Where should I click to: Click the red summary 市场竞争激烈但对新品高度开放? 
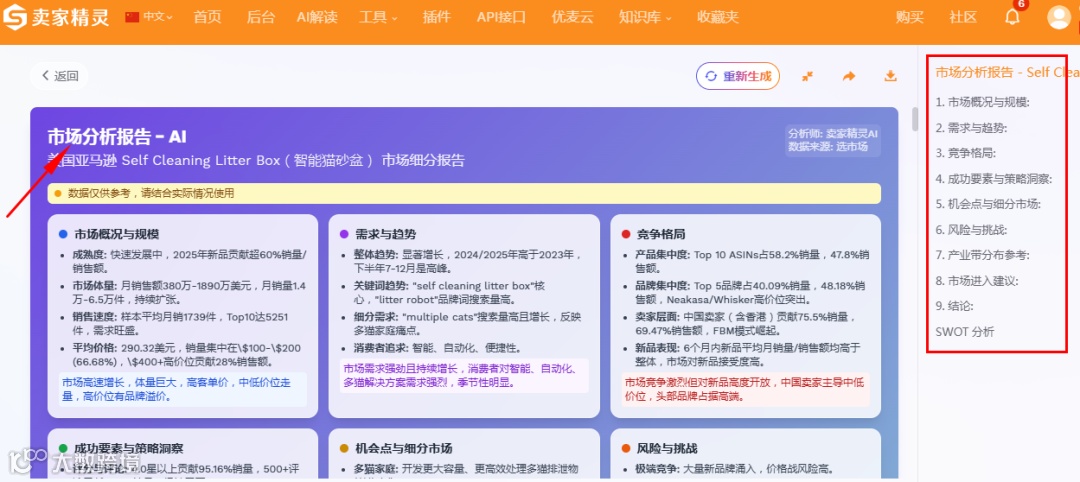pos(745,389)
